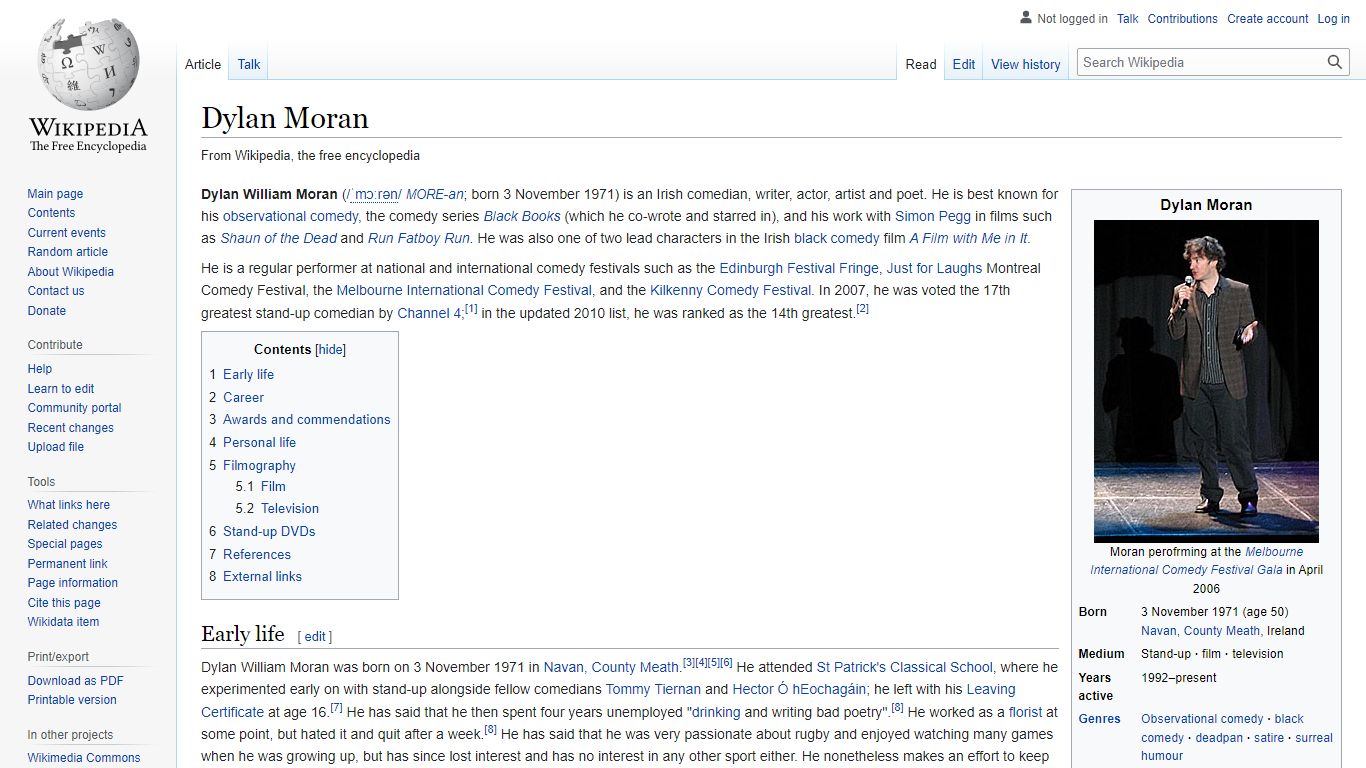The width and height of the screenshot is (1366, 768).
Task: Select the Read tab
Action: point(921,64)
